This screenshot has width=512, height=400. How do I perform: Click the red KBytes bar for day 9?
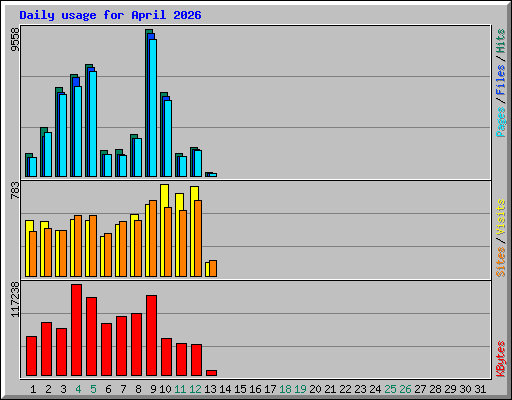pyautogui.click(x=151, y=336)
